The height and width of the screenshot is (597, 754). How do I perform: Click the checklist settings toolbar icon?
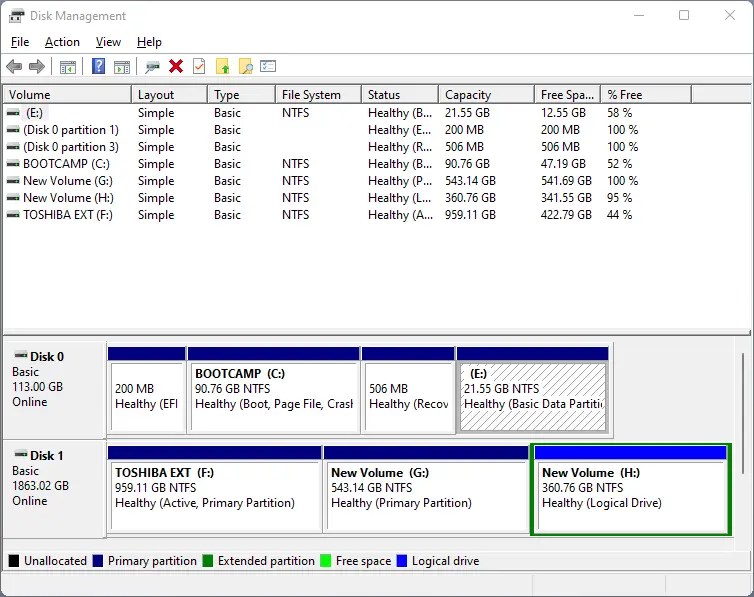click(268, 66)
